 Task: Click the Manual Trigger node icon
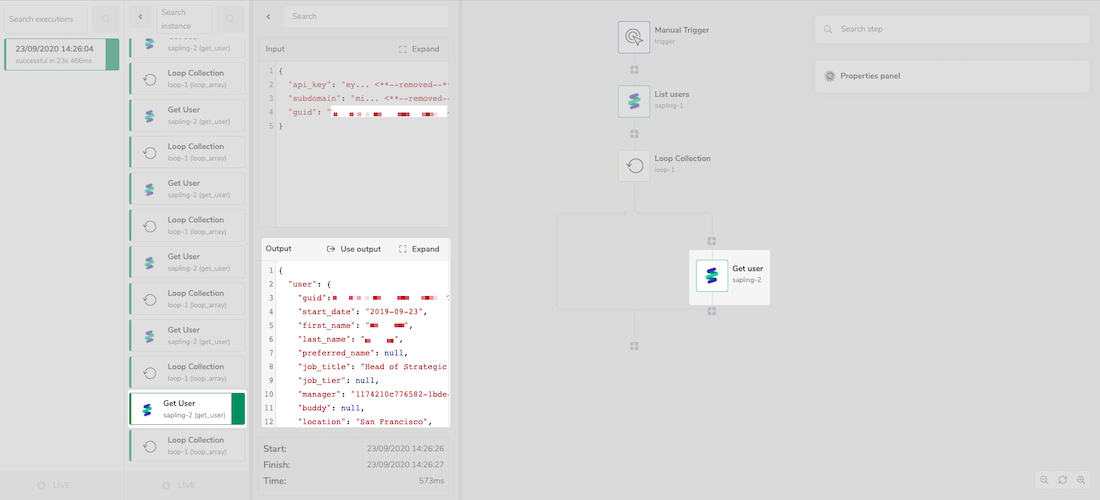point(634,37)
